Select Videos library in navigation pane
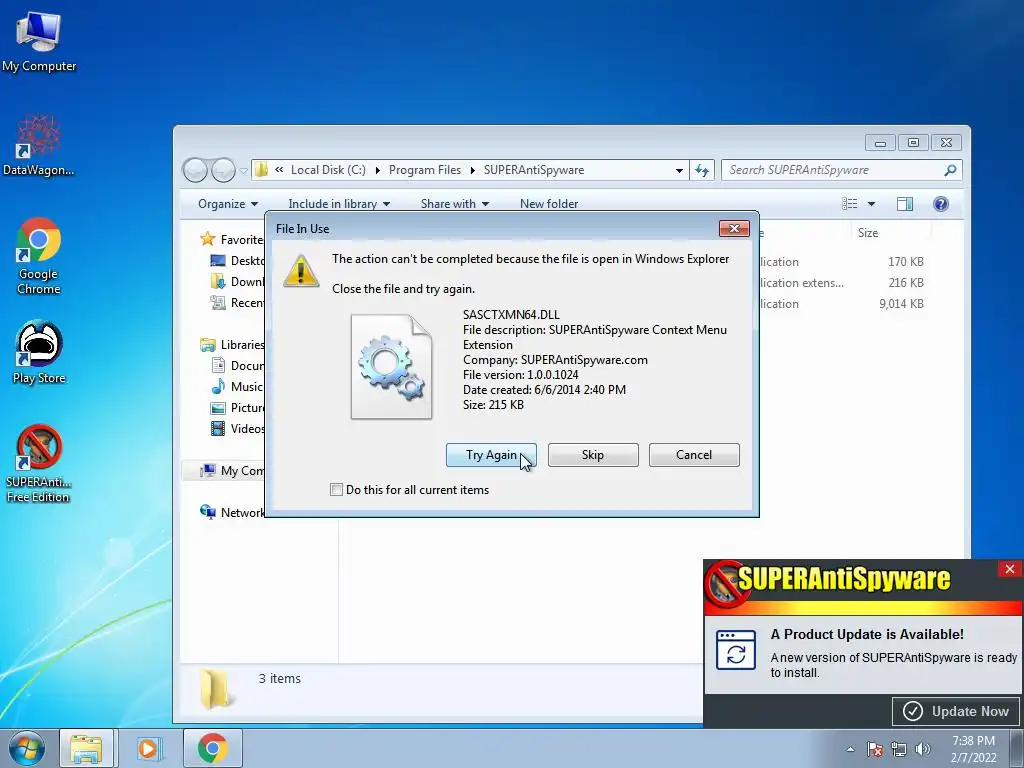The width and height of the screenshot is (1024, 768). tap(238, 428)
